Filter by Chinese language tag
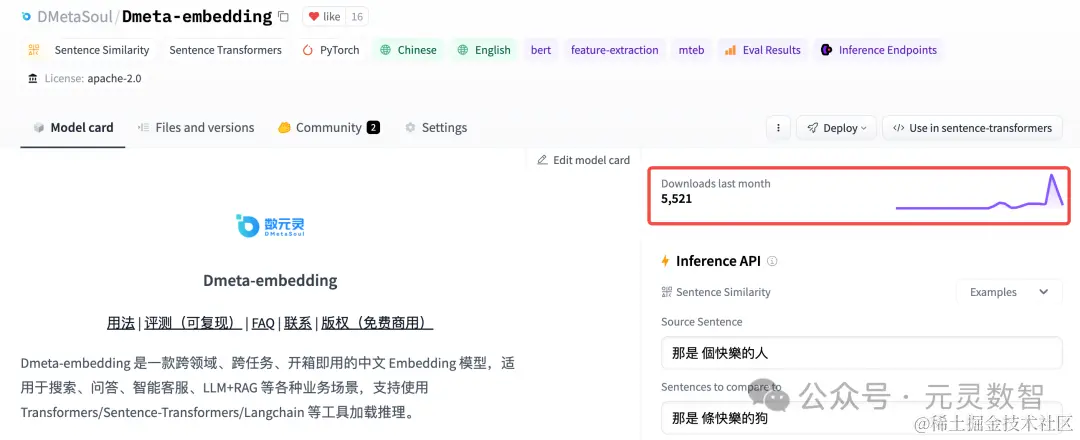Image resolution: width=1080 pixels, height=440 pixels. [x=408, y=50]
